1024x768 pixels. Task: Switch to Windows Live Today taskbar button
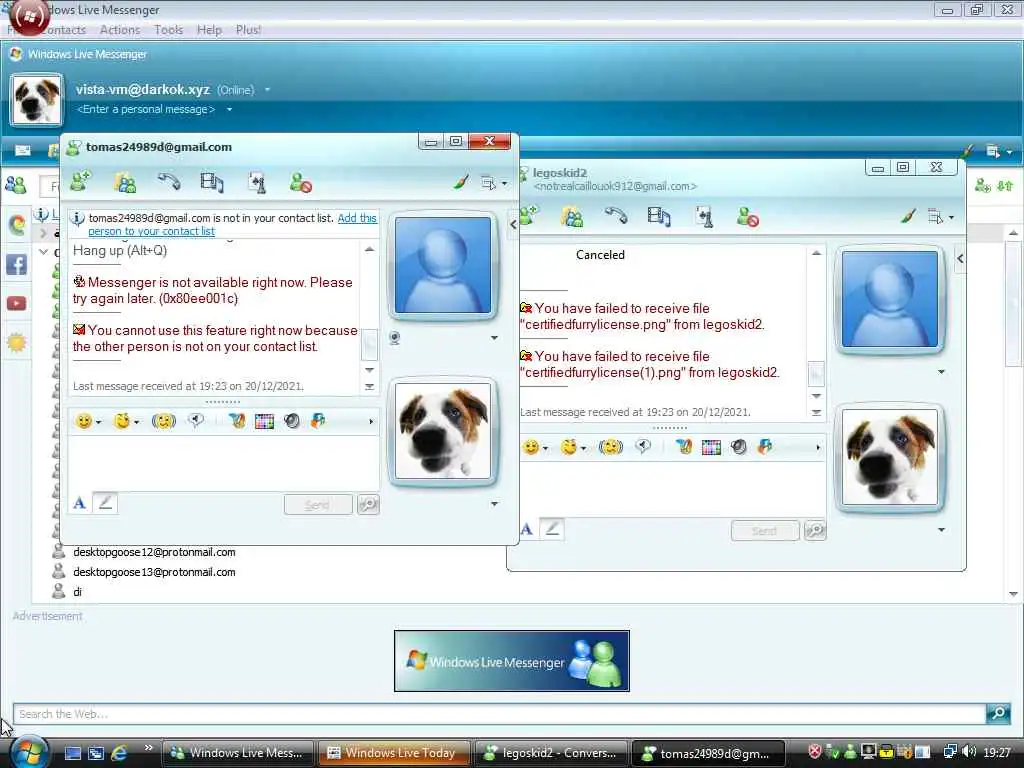coord(394,753)
